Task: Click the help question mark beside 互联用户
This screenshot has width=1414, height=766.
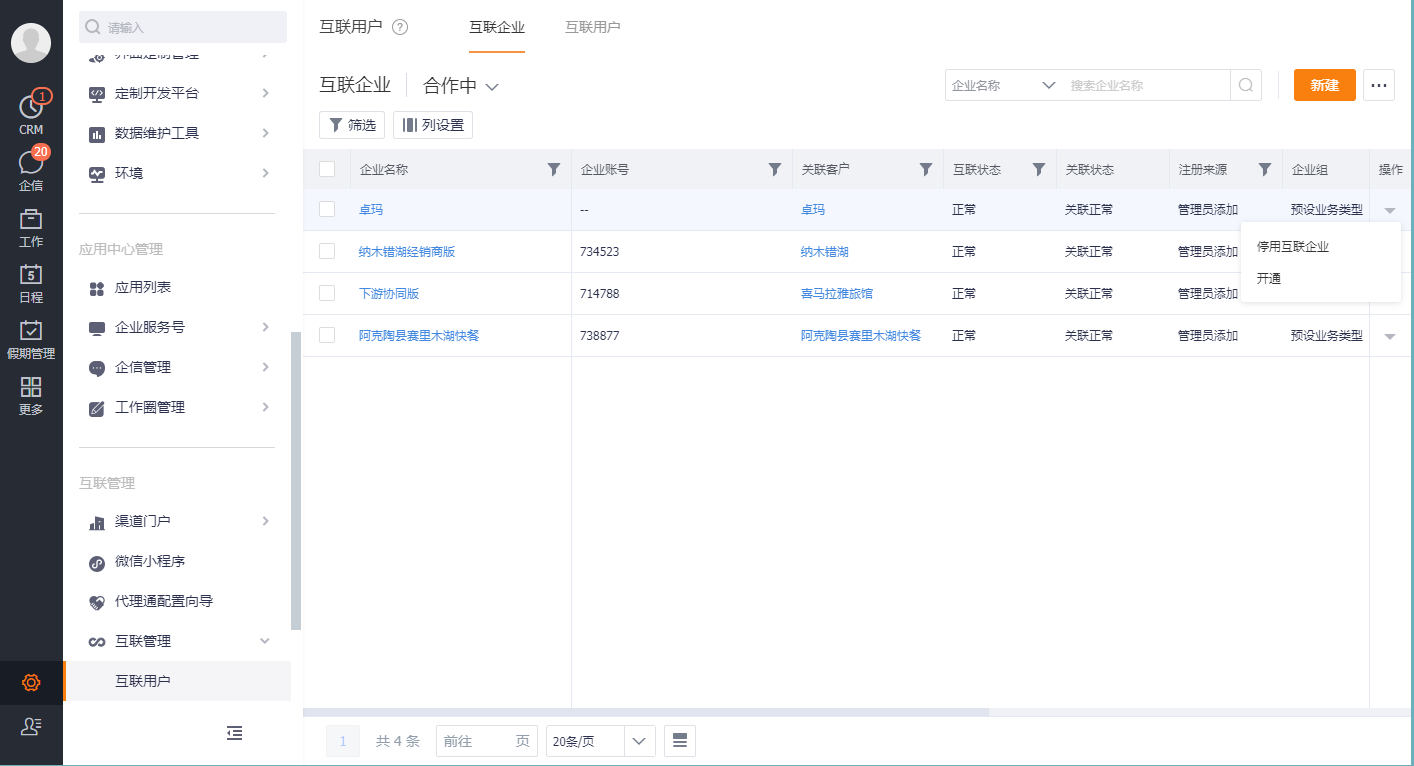Action: point(400,27)
